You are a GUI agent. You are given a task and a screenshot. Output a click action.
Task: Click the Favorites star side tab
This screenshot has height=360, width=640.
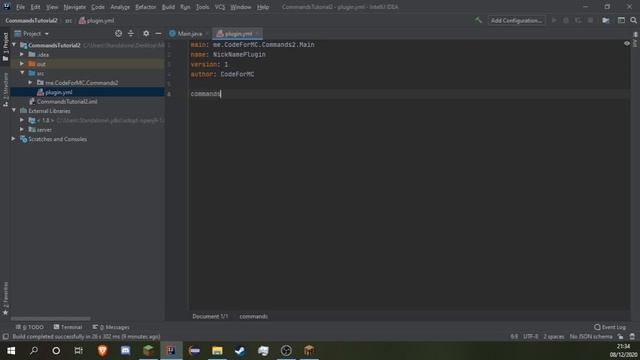coord(5,299)
